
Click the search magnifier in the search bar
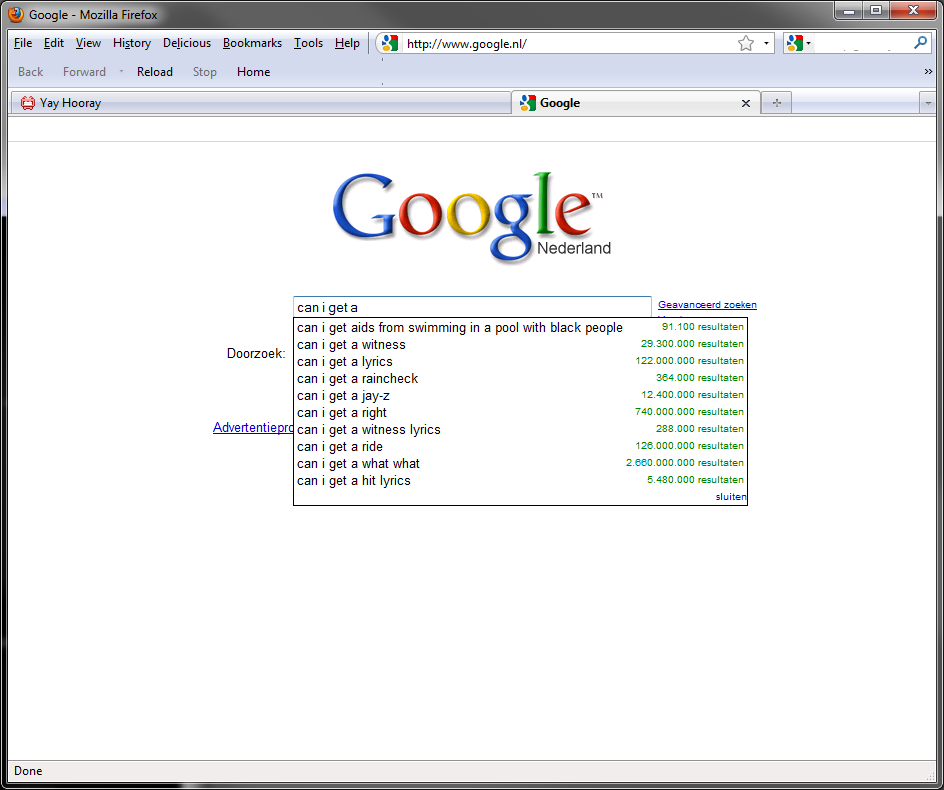click(x=920, y=43)
